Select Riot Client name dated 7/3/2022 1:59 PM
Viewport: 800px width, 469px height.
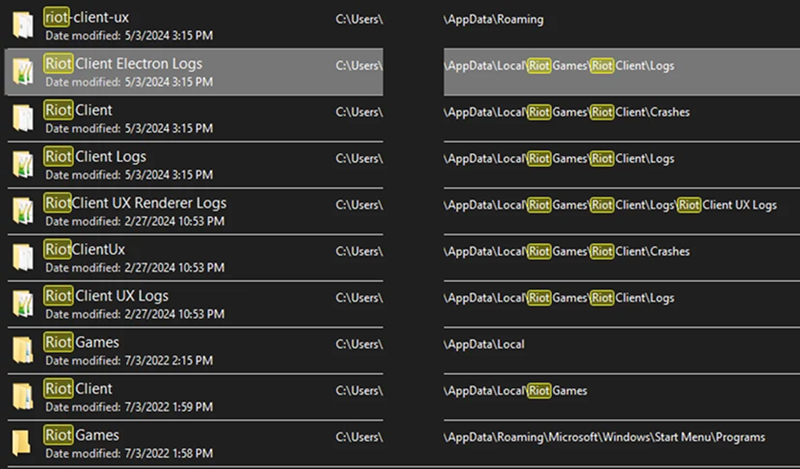tap(78, 389)
